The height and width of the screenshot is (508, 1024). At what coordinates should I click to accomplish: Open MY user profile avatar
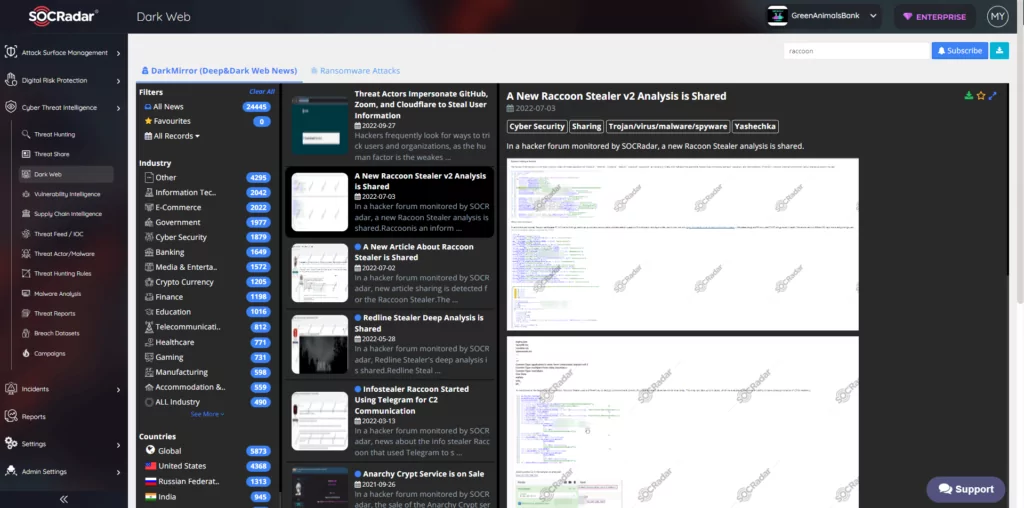click(x=997, y=16)
